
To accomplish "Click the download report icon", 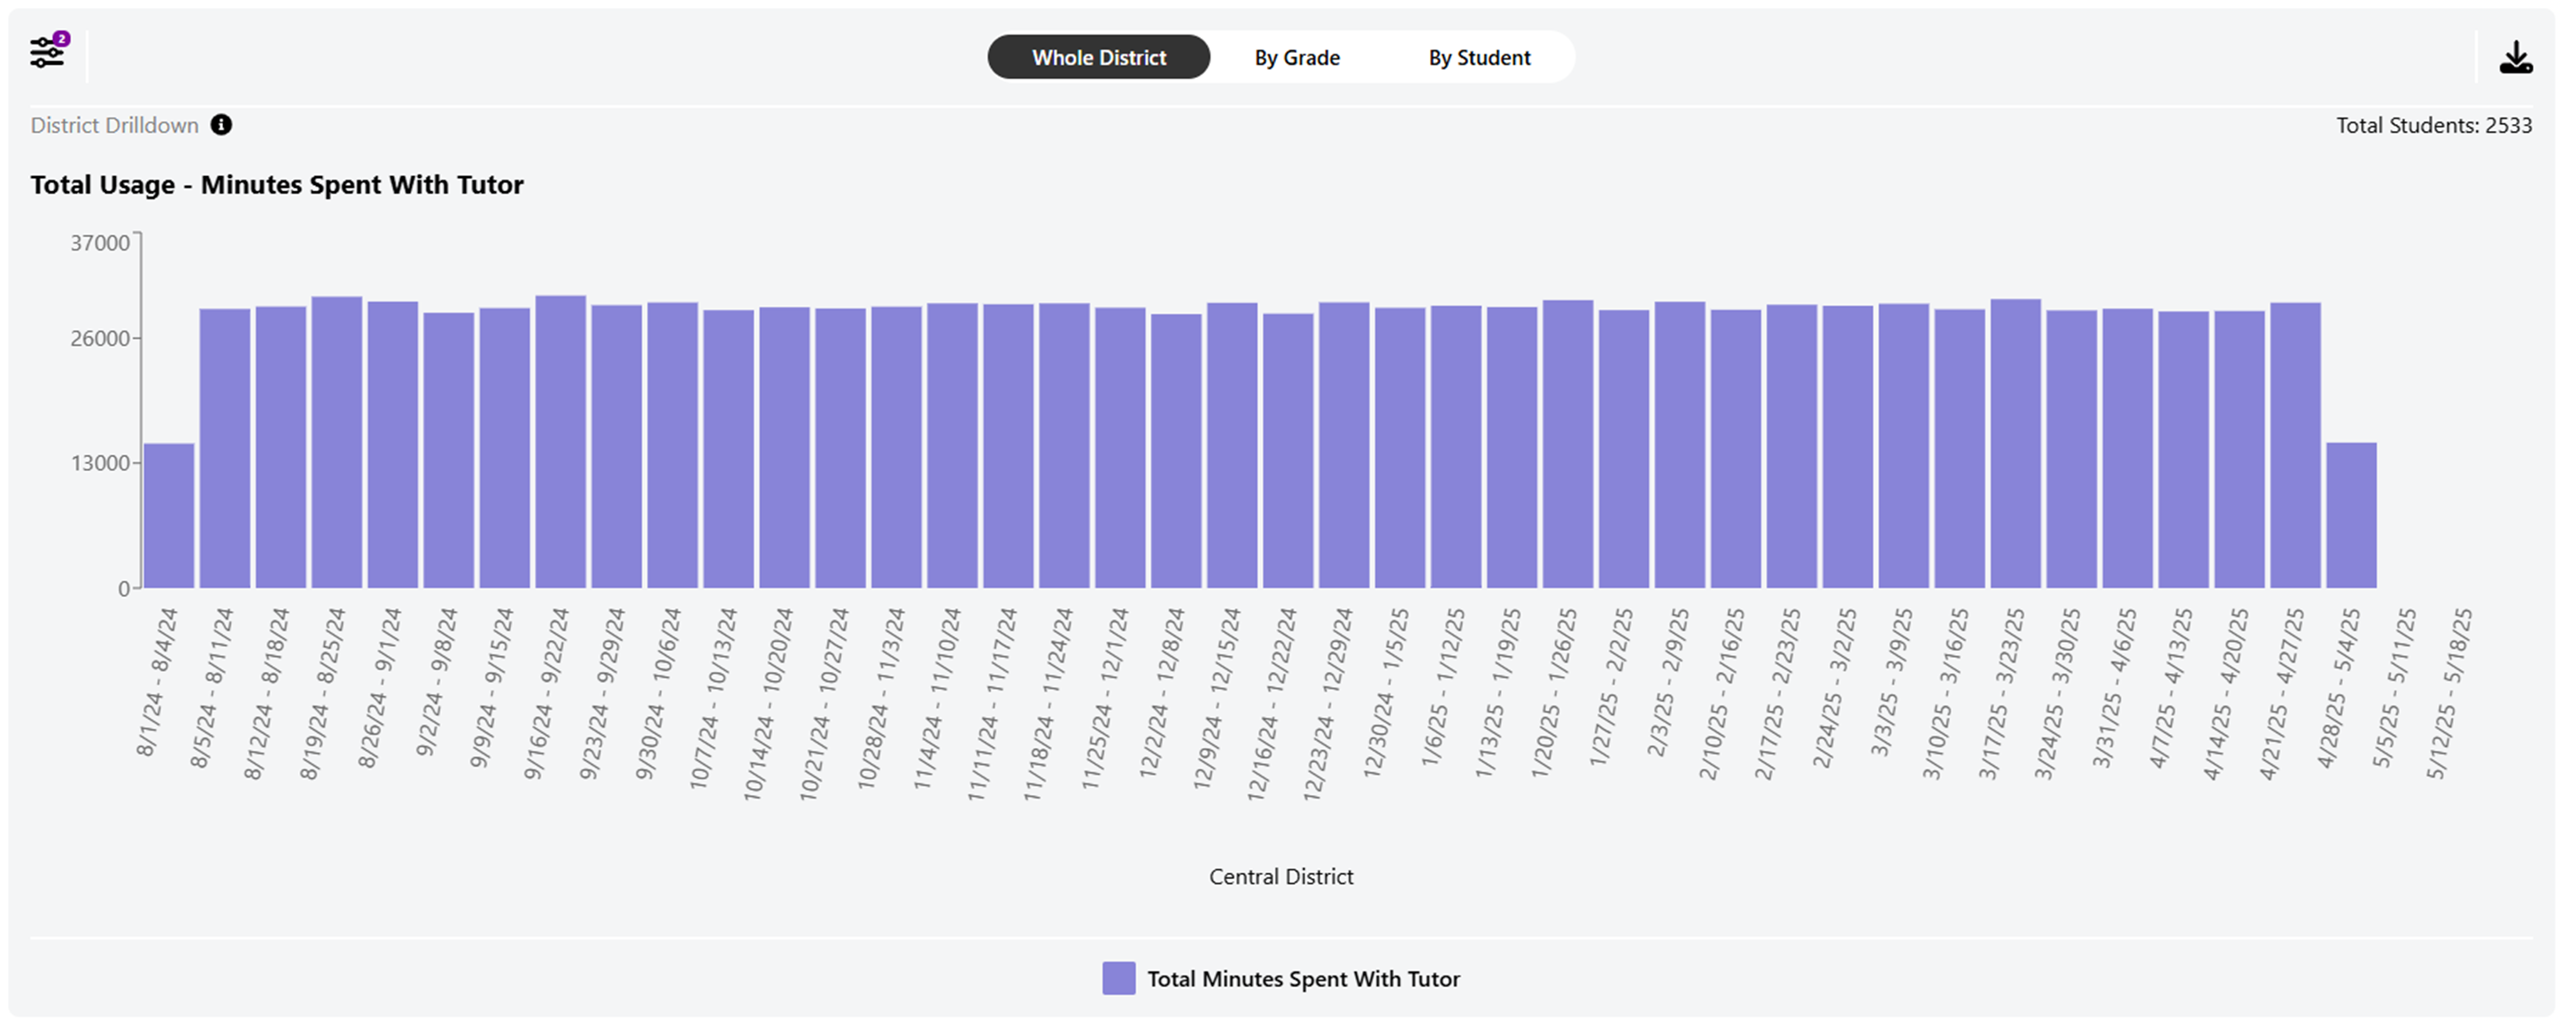I will pos(2515,58).
